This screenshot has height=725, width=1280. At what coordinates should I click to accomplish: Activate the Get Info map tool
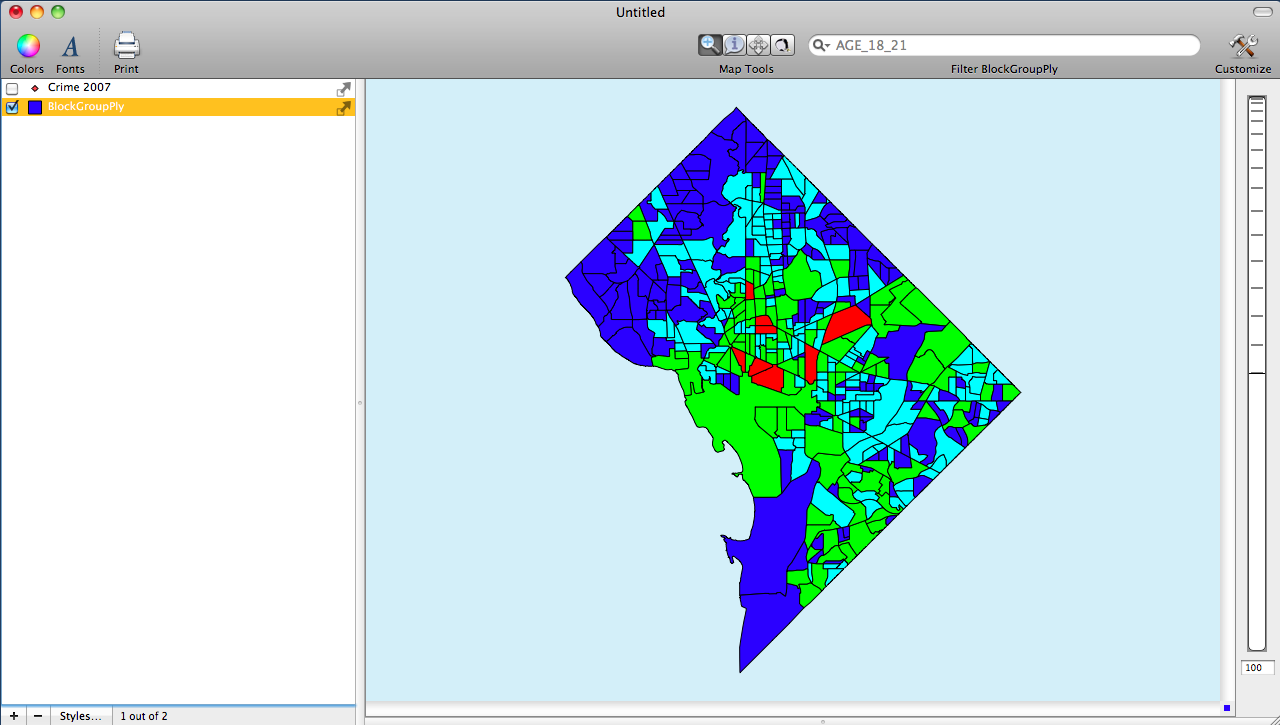pyautogui.click(x=734, y=44)
